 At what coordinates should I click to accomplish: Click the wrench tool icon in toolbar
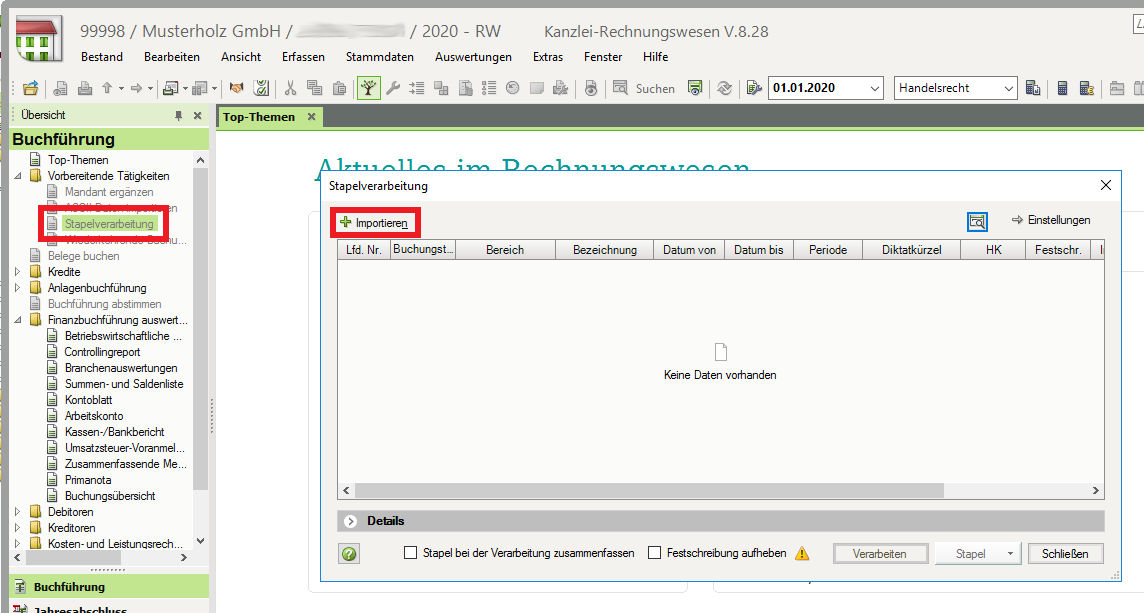coord(392,88)
